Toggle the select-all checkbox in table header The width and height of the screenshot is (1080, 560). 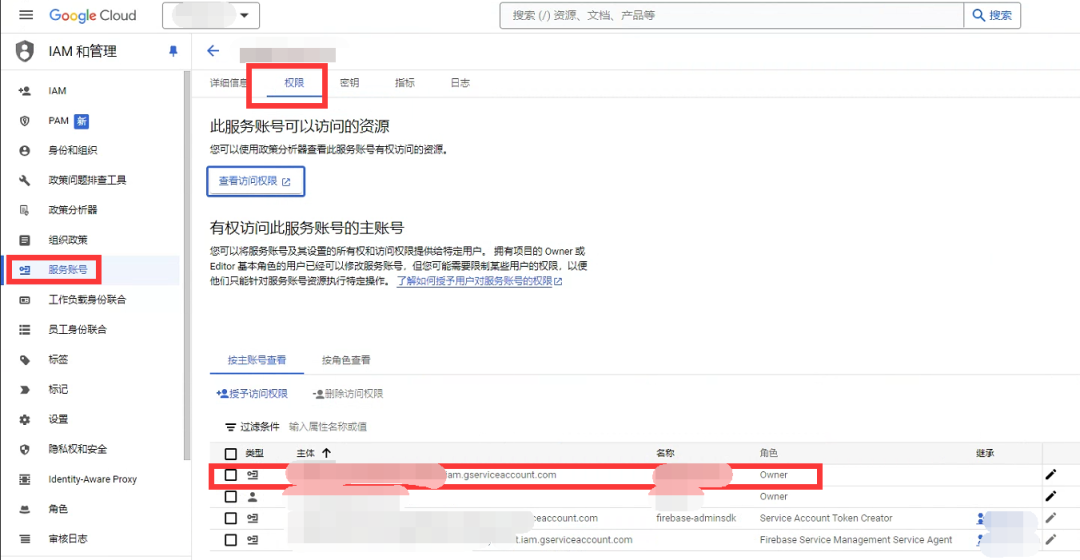click(231, 453)
